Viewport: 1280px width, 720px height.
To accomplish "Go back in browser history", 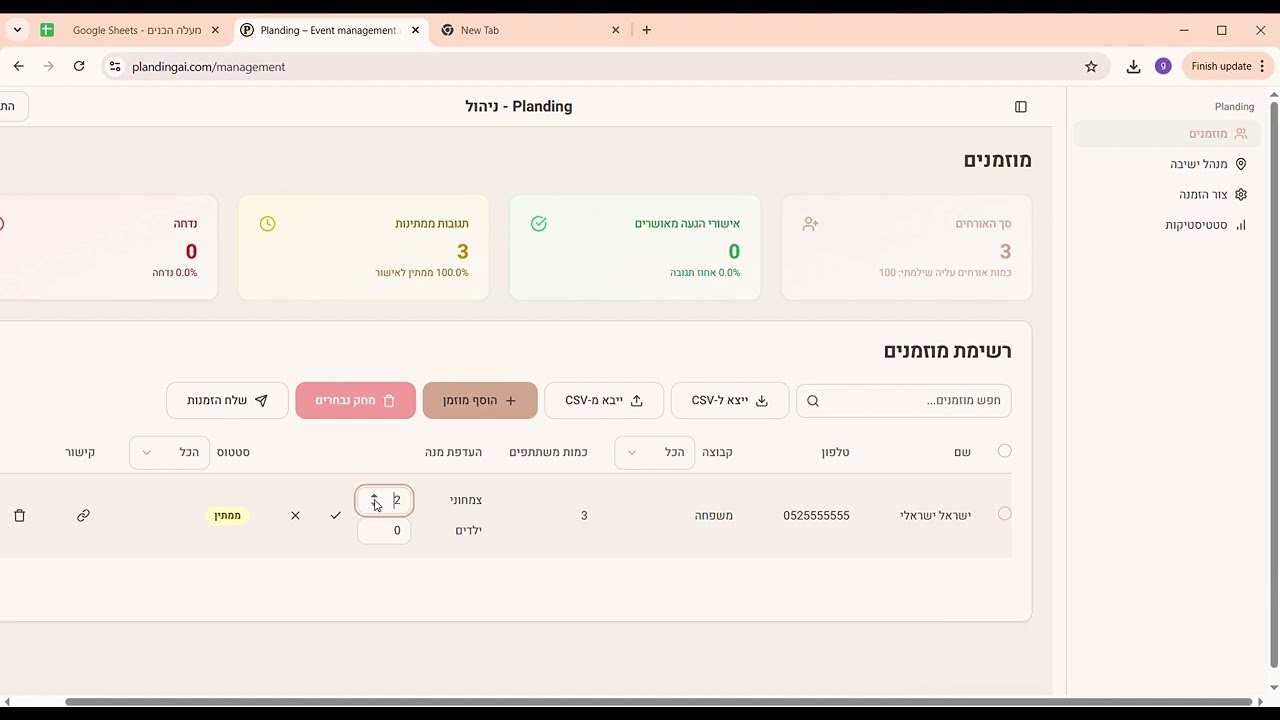I will tap(19, 66).
